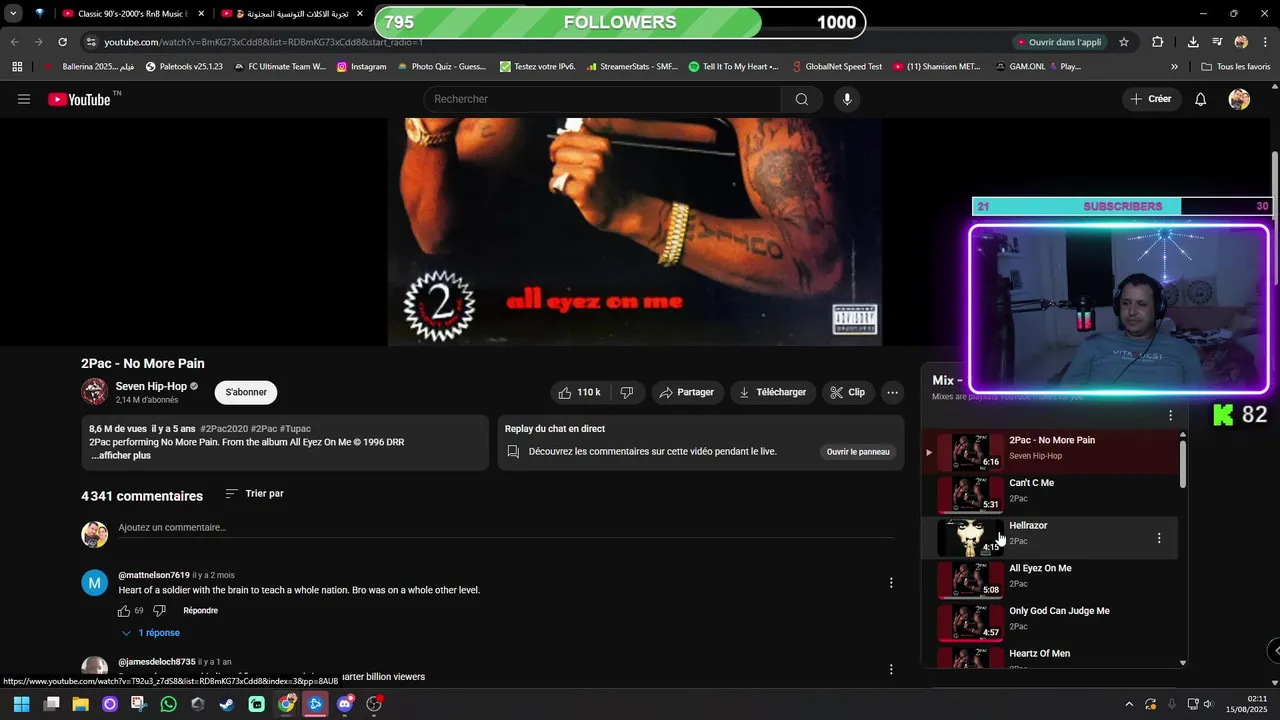Close the Arabic-titled YouTube tab
Image resolution: width=1280 pixels, height=720 pixels.
click(x=360, y=14)
